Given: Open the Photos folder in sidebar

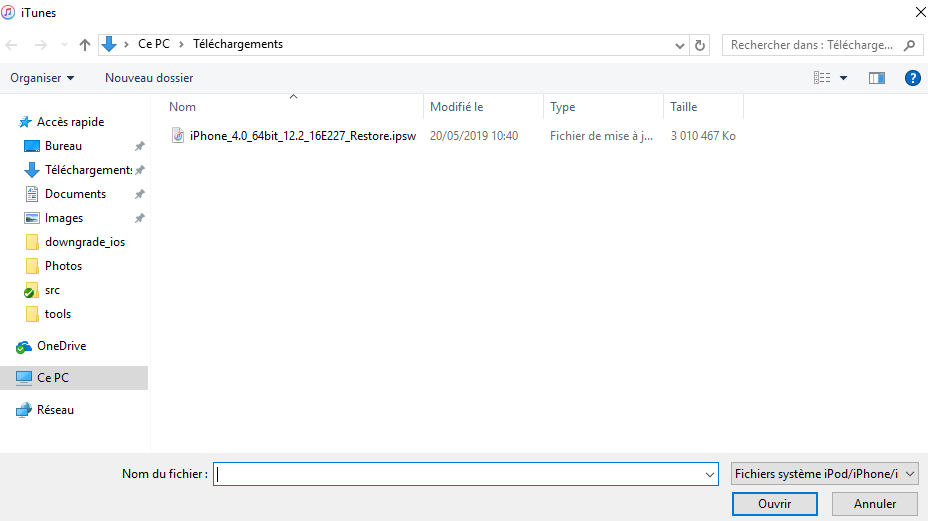Looking at the screenshot, I should coord(63,266).
